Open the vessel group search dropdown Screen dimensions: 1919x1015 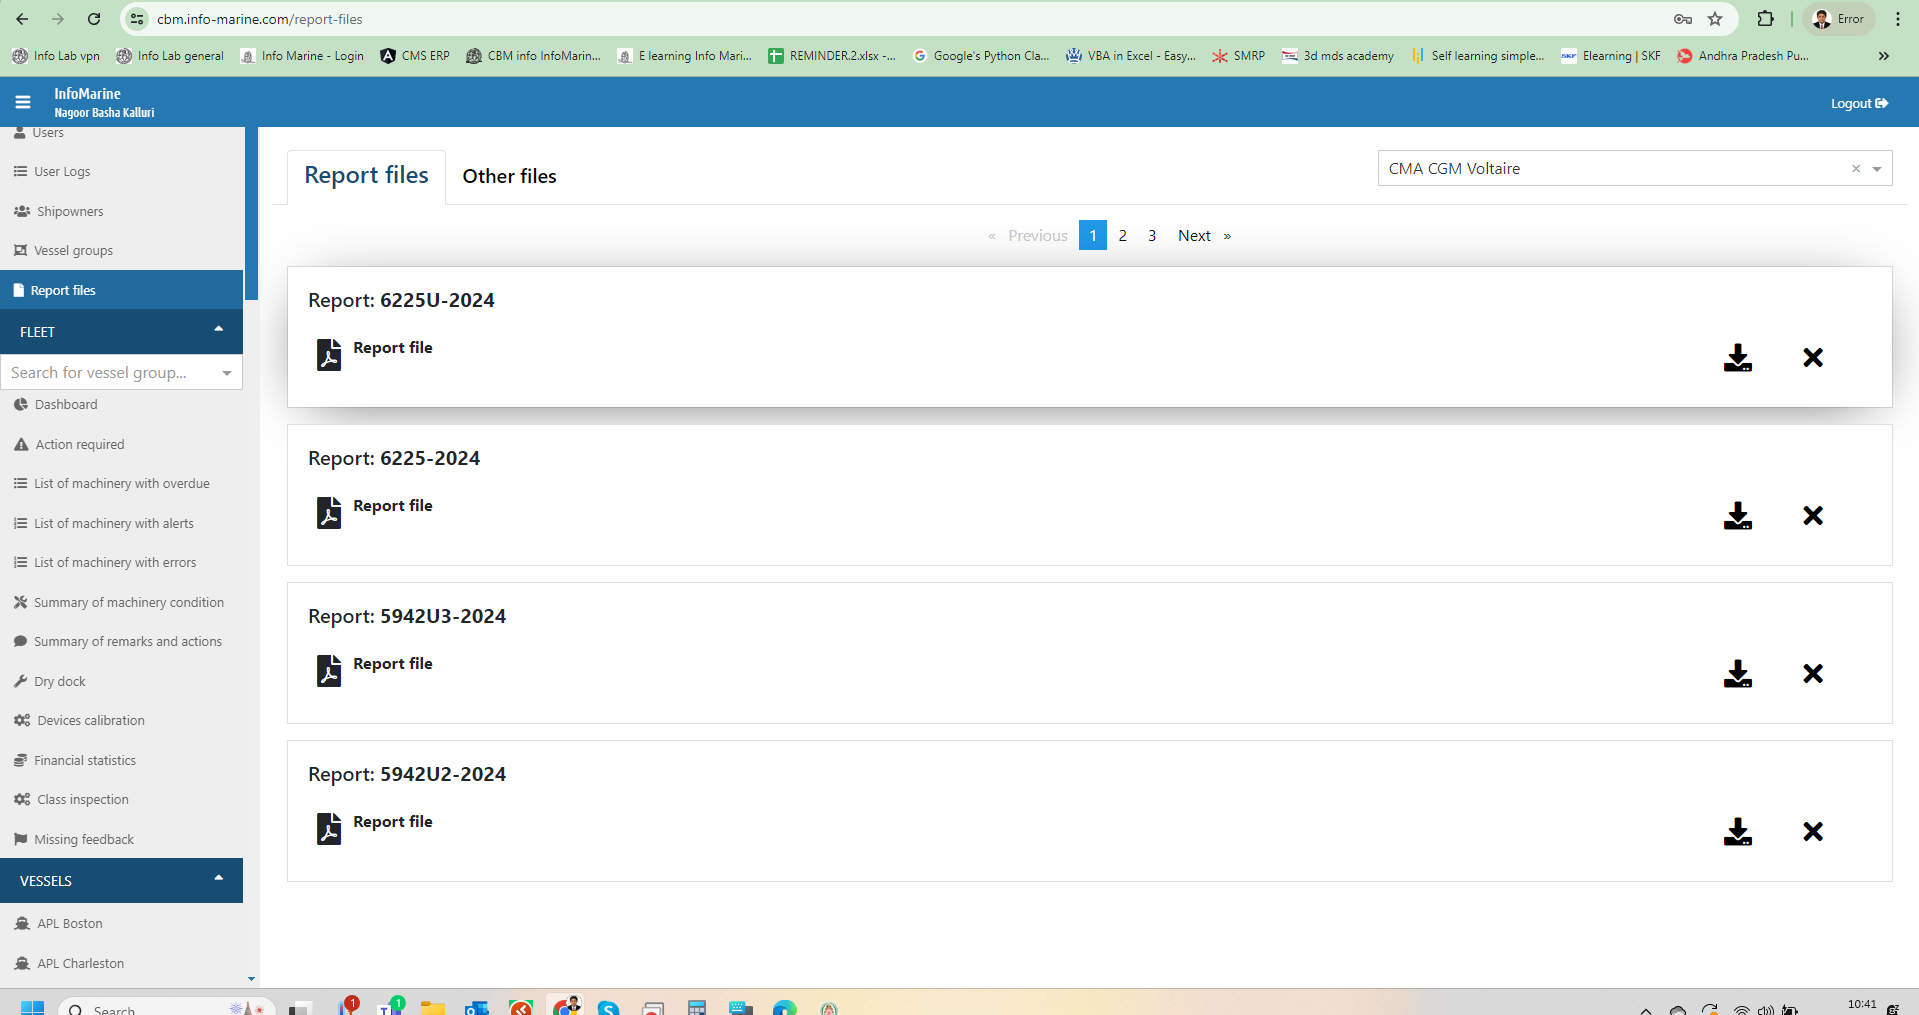(x=227, y=373)
